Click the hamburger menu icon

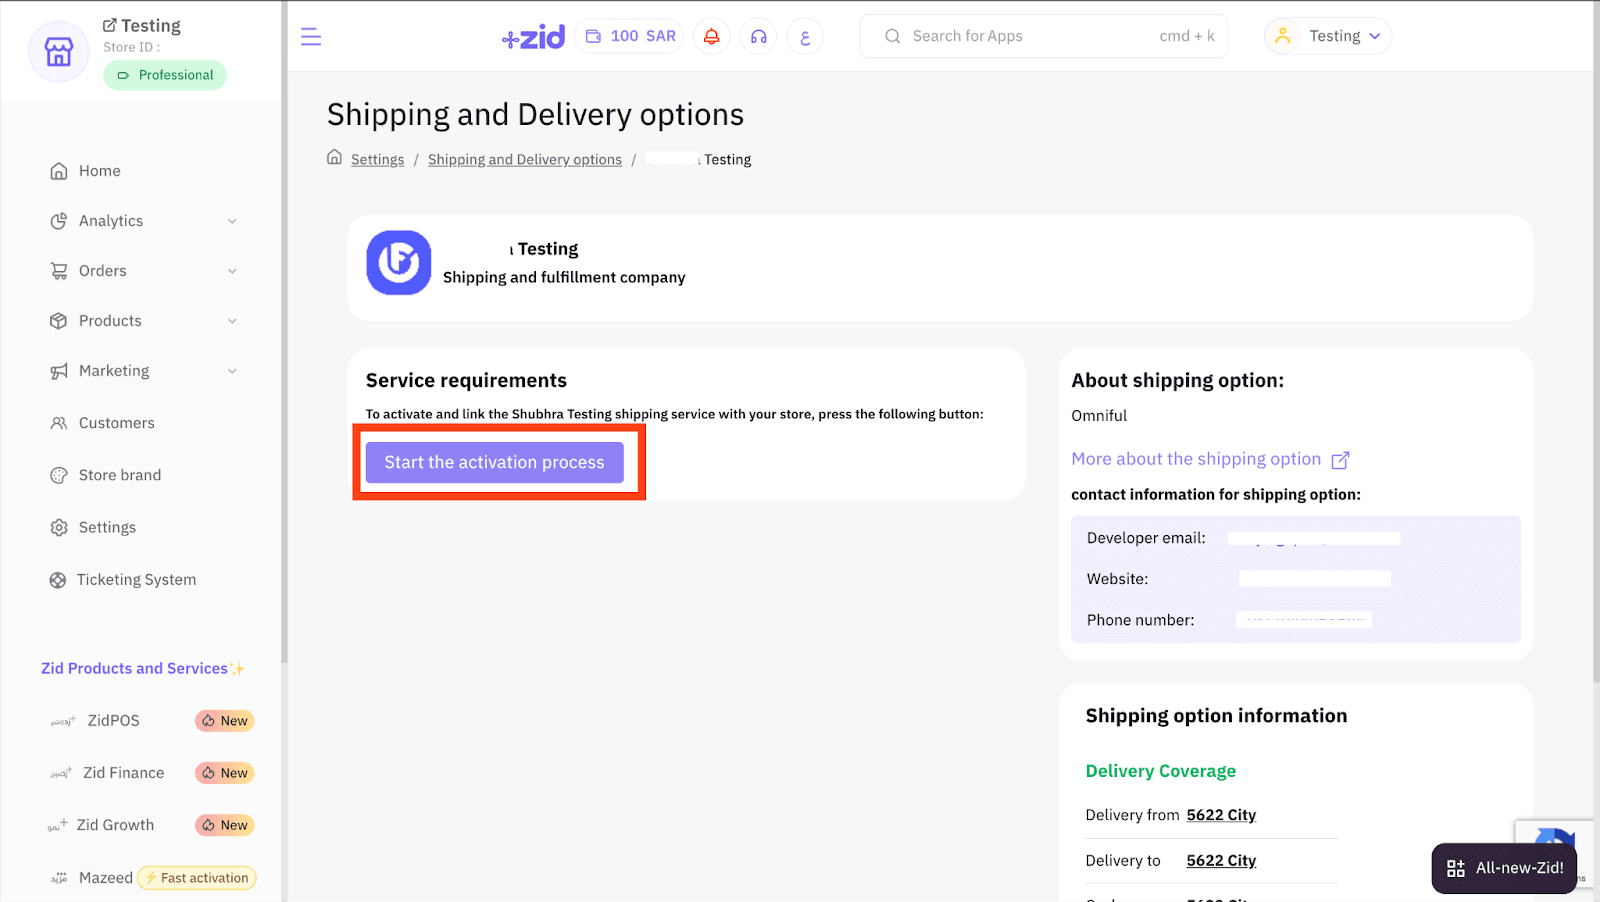tap(311, 37)
